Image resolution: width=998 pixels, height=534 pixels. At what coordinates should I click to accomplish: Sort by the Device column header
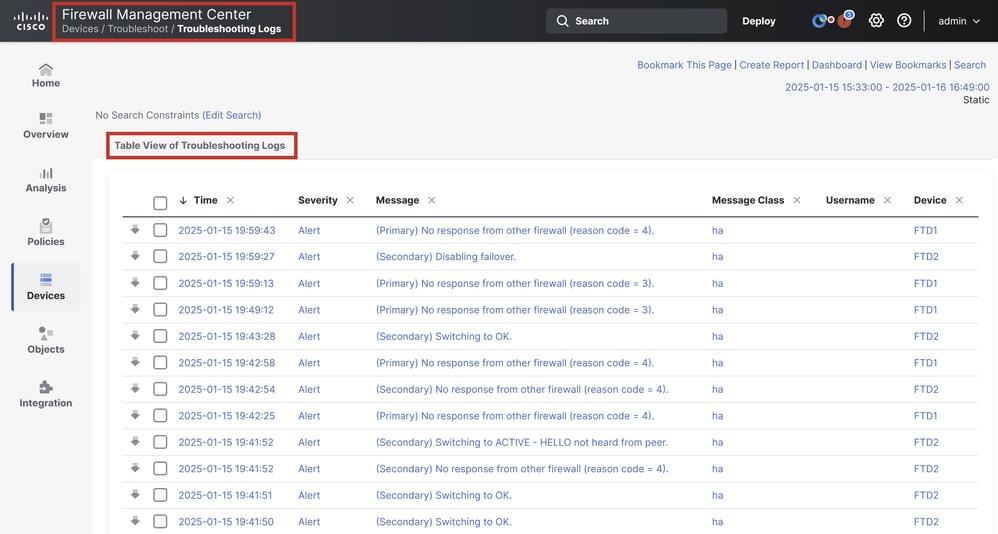point(930,200)
